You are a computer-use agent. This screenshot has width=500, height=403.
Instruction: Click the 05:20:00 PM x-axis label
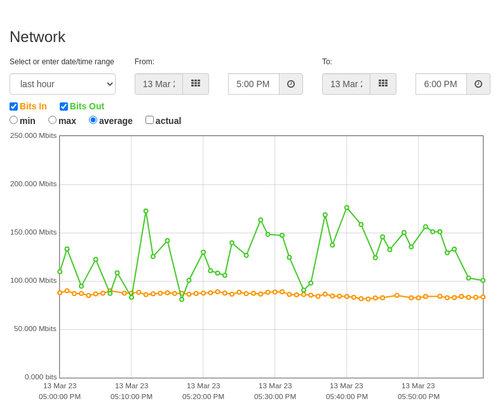(x=203, y=397)
